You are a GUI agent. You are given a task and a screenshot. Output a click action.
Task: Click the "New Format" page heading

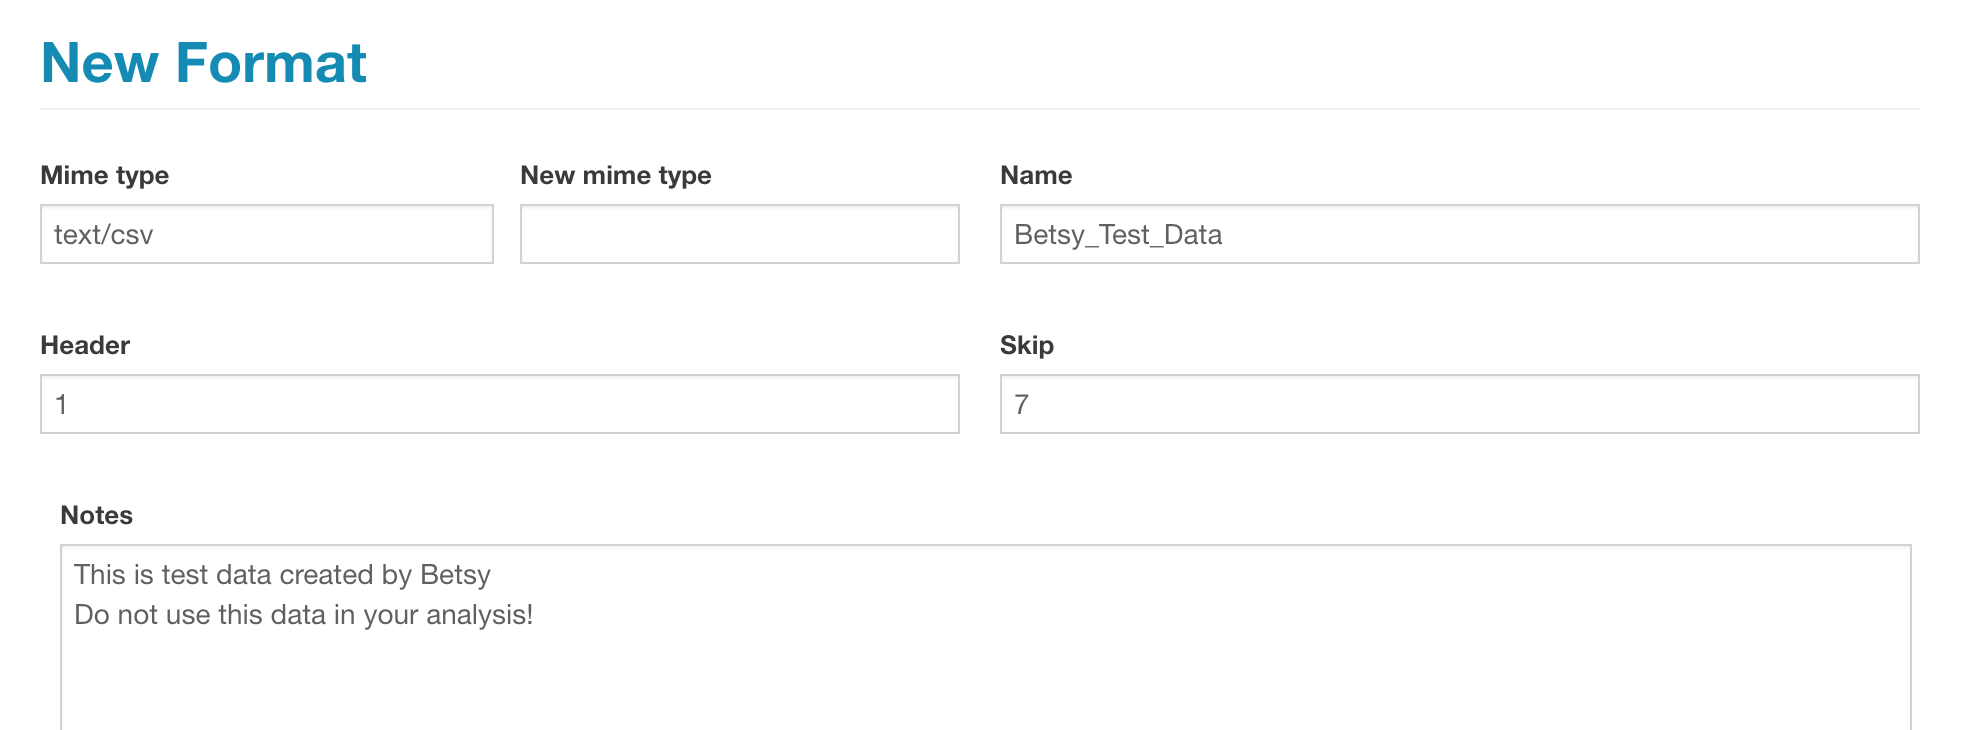[x=203, y=62]
